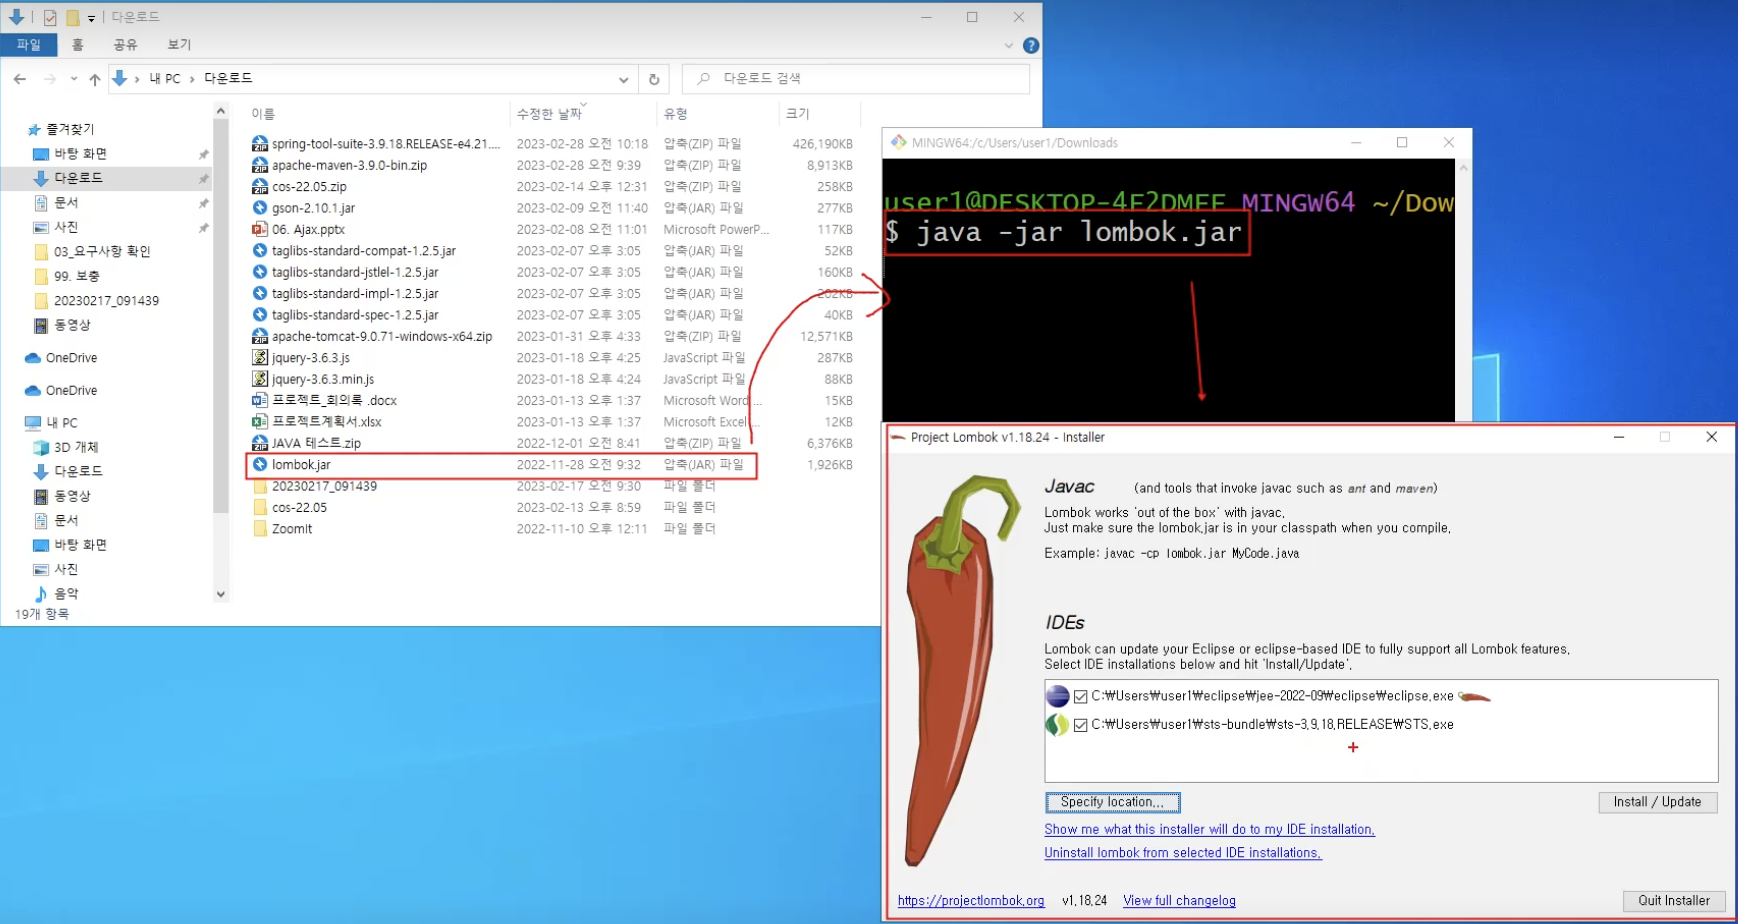
Task: Sort by the 이름 column header
Action: coord(263,114)
